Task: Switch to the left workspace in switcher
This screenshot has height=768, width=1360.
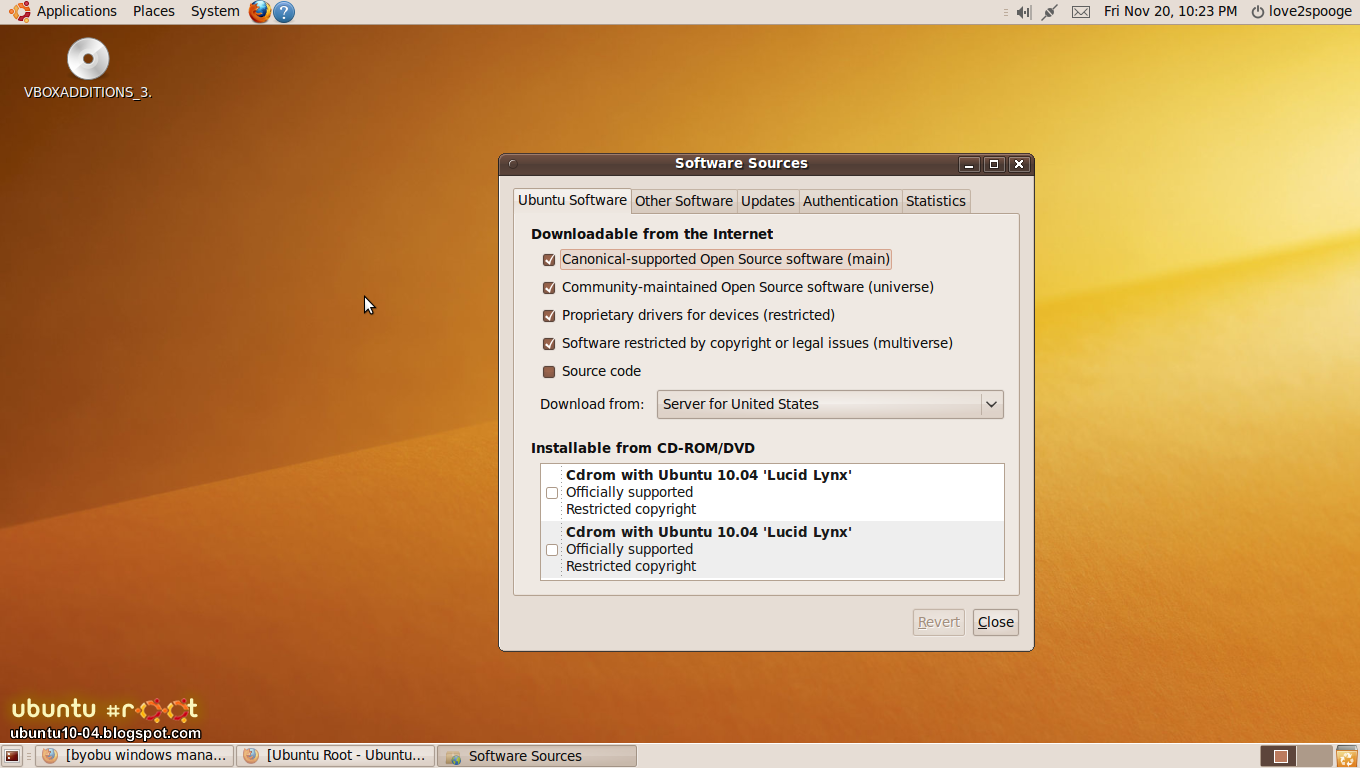Action: (1279, 756)
